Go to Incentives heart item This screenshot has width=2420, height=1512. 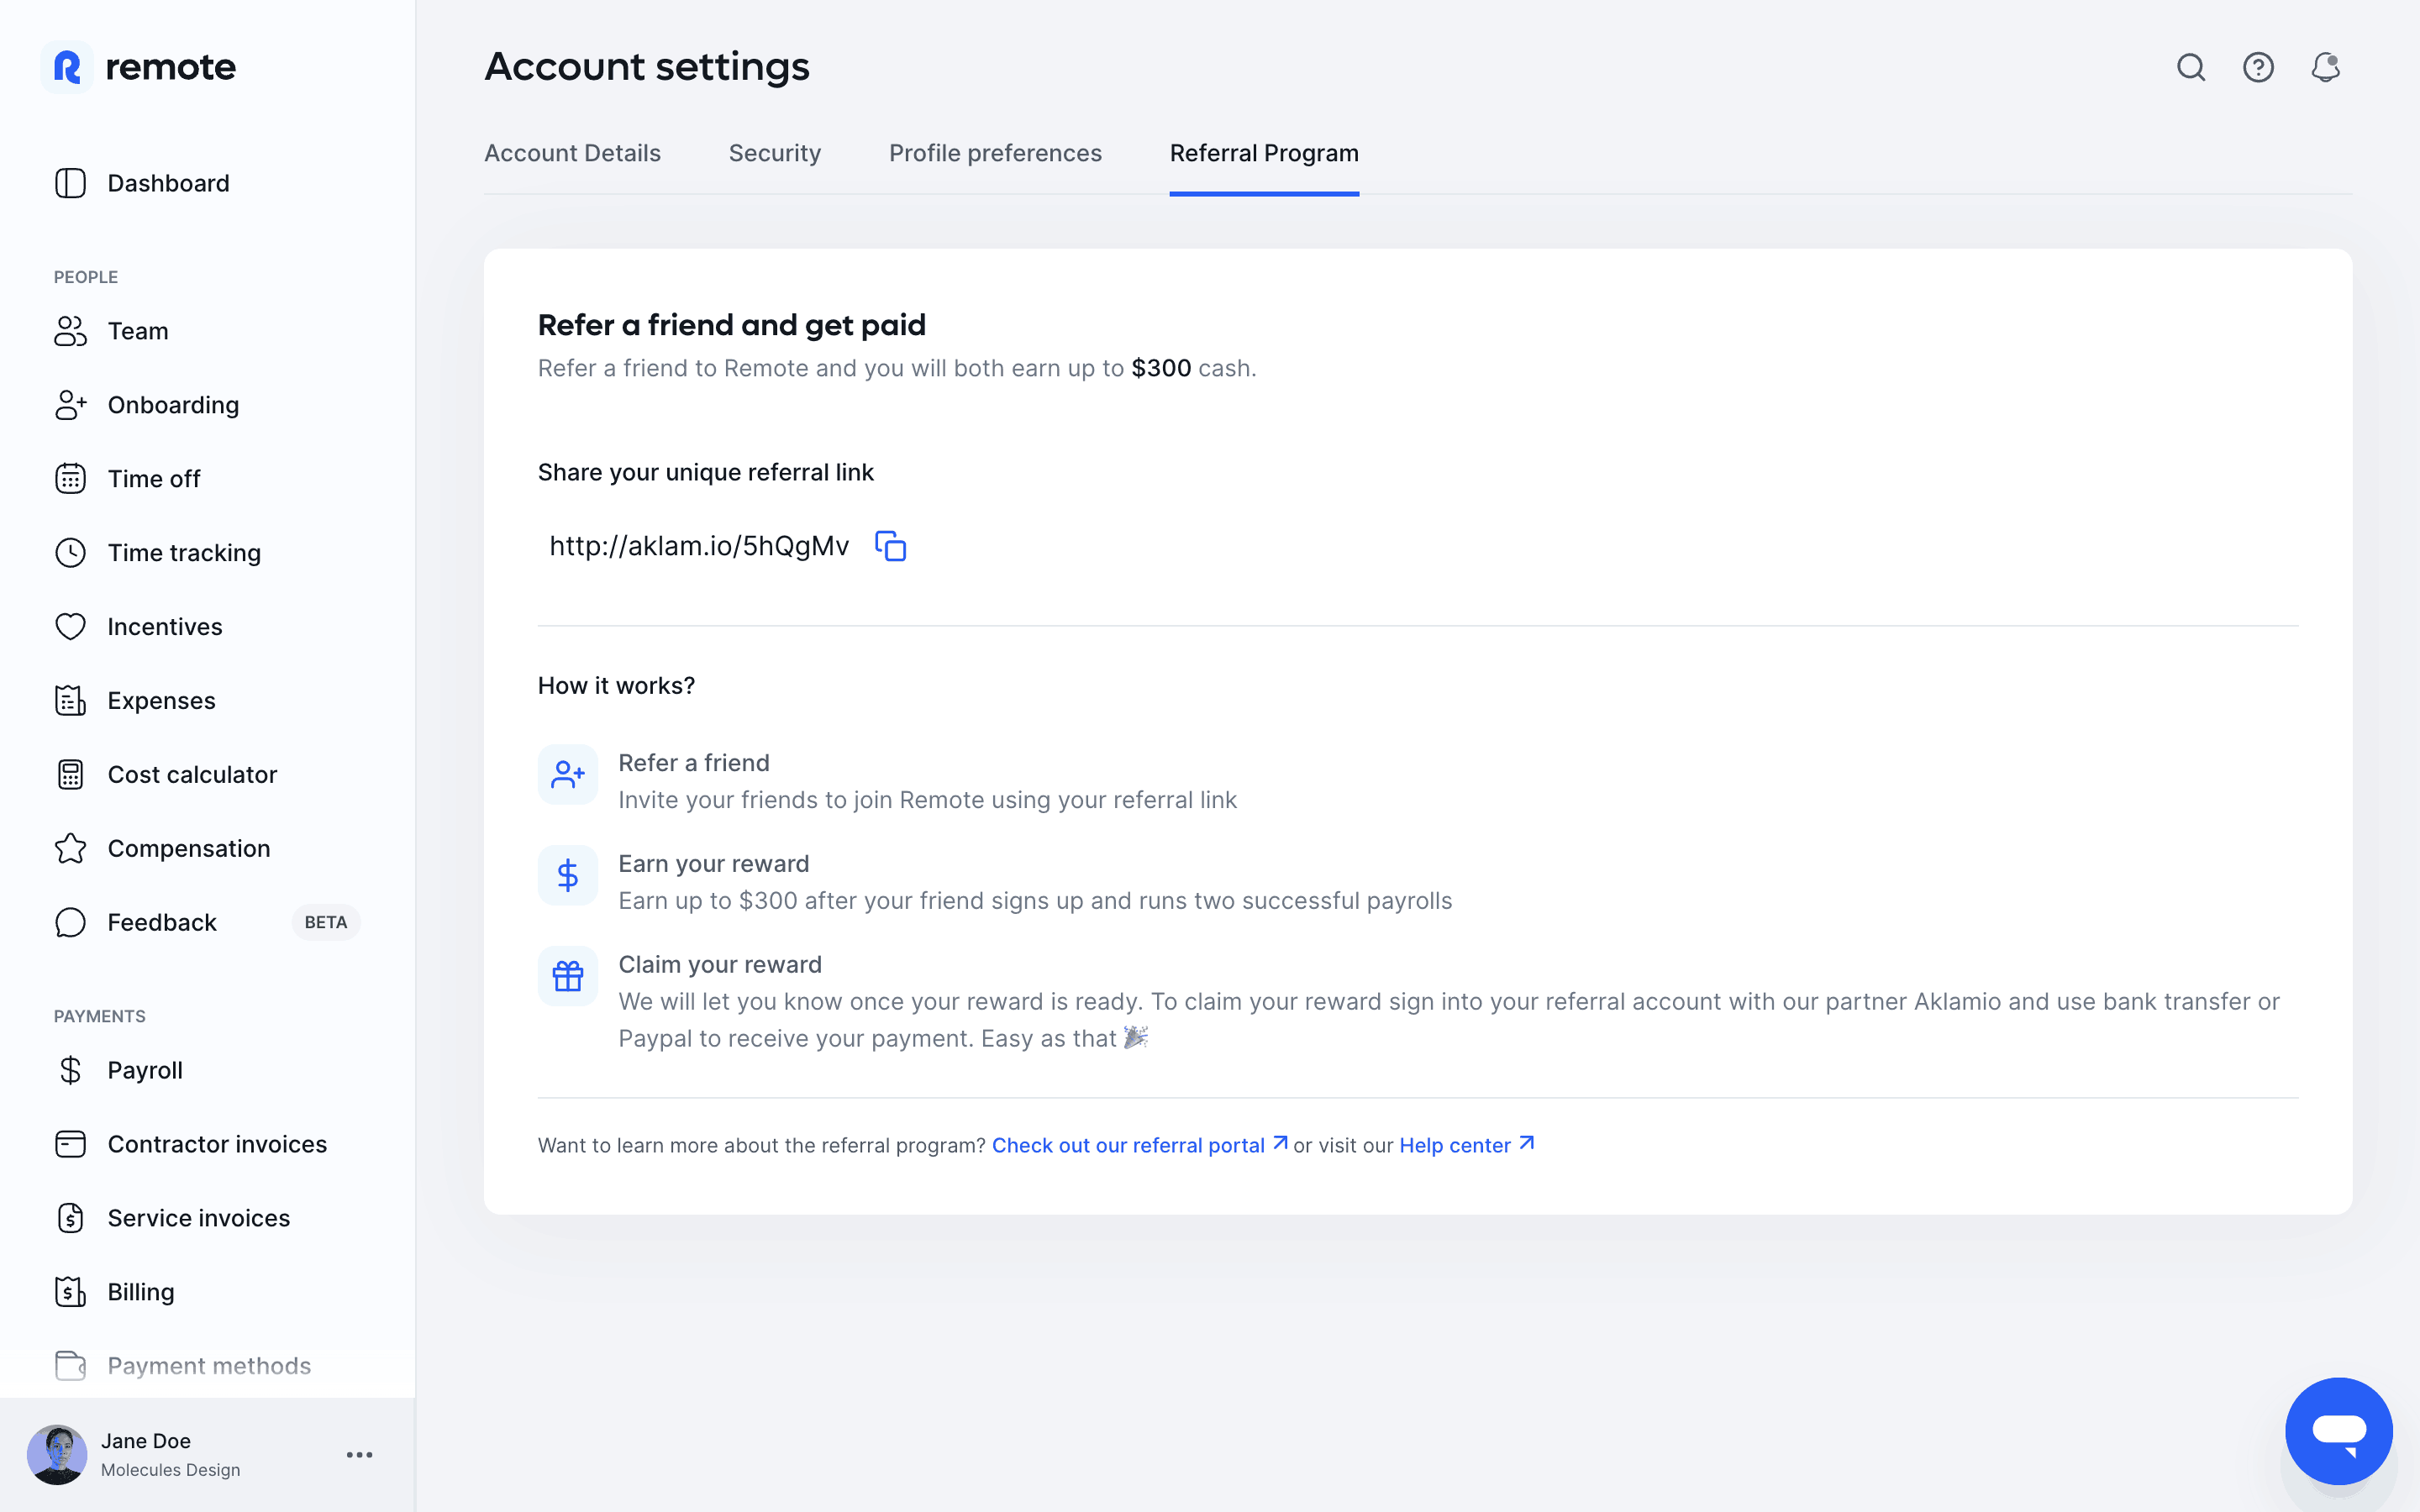165,627
